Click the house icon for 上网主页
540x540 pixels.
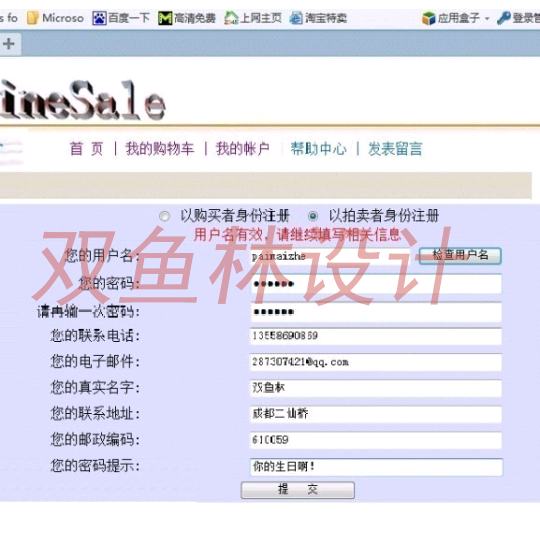(x=231, y=18)
